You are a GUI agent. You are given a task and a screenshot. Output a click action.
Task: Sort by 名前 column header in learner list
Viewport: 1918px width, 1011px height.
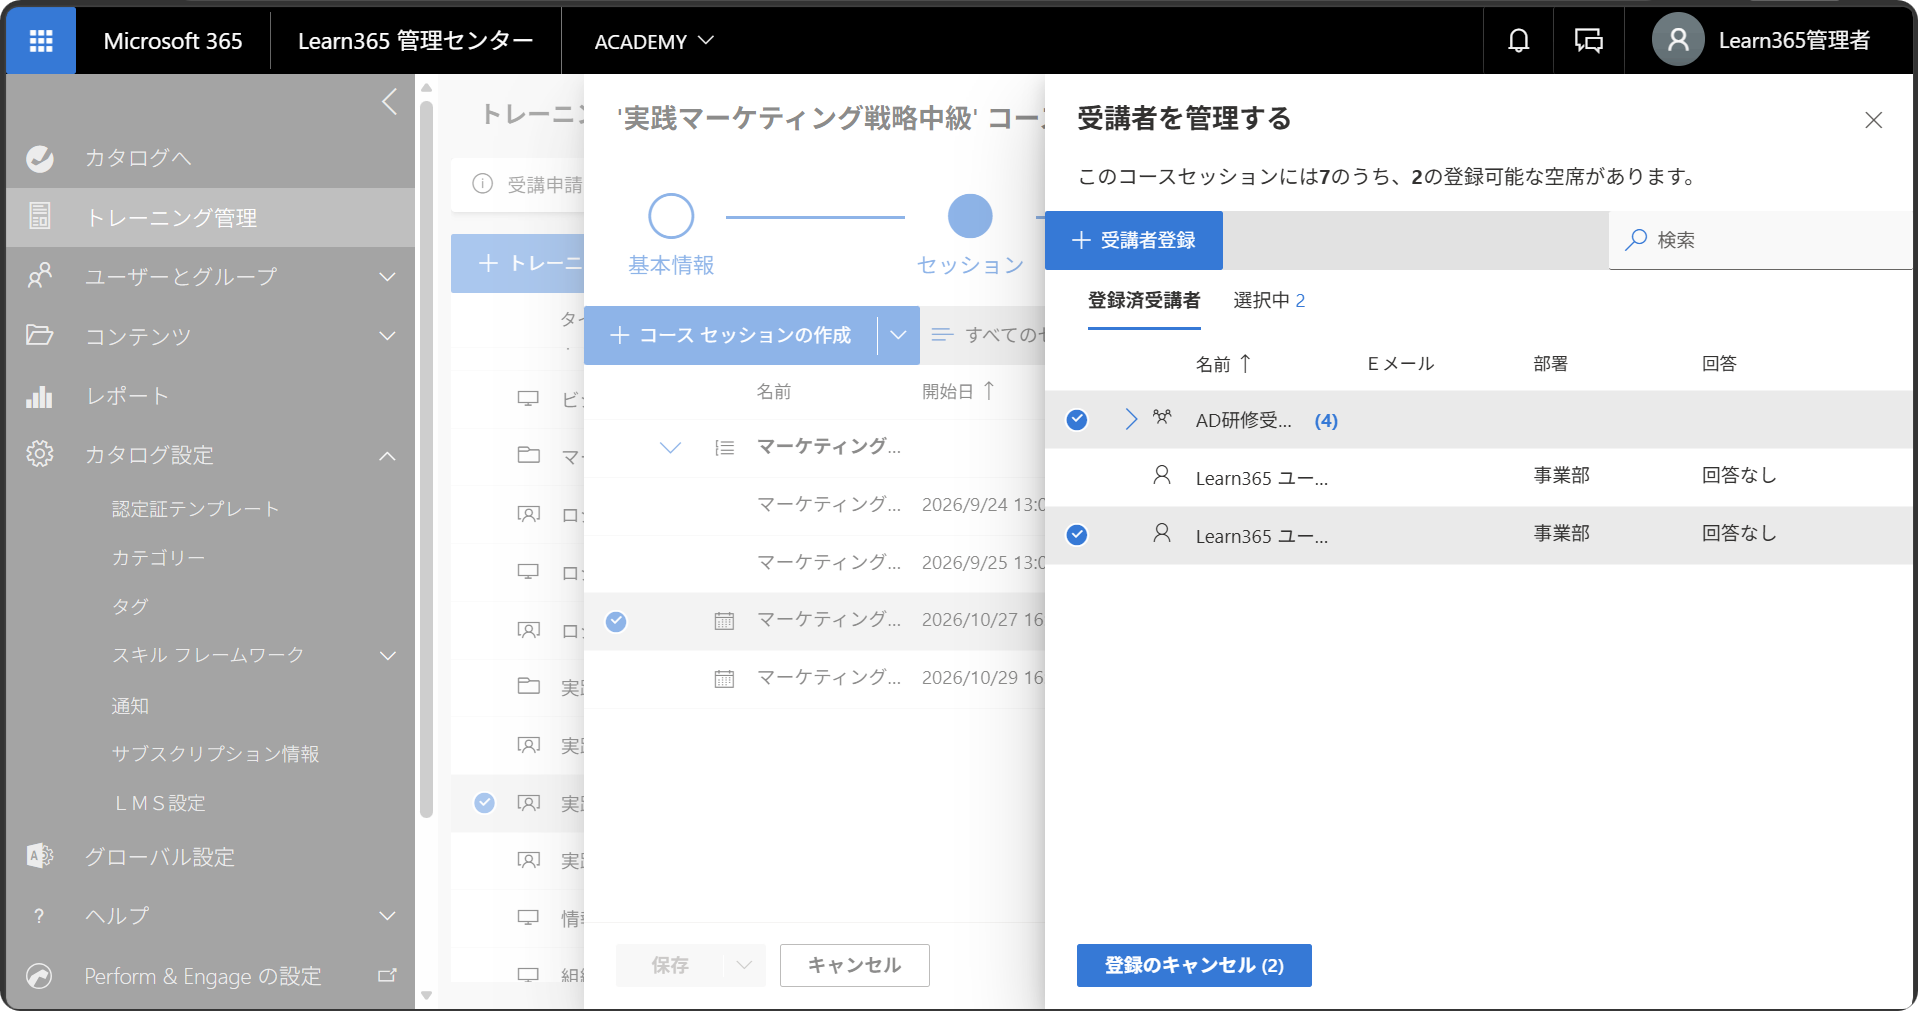click(1223, 364)
